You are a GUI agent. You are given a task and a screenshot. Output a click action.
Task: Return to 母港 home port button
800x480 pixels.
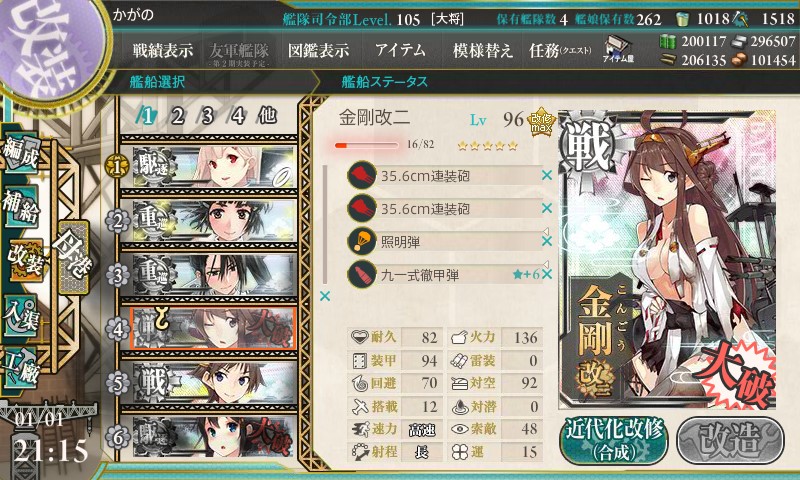point(73,257)
